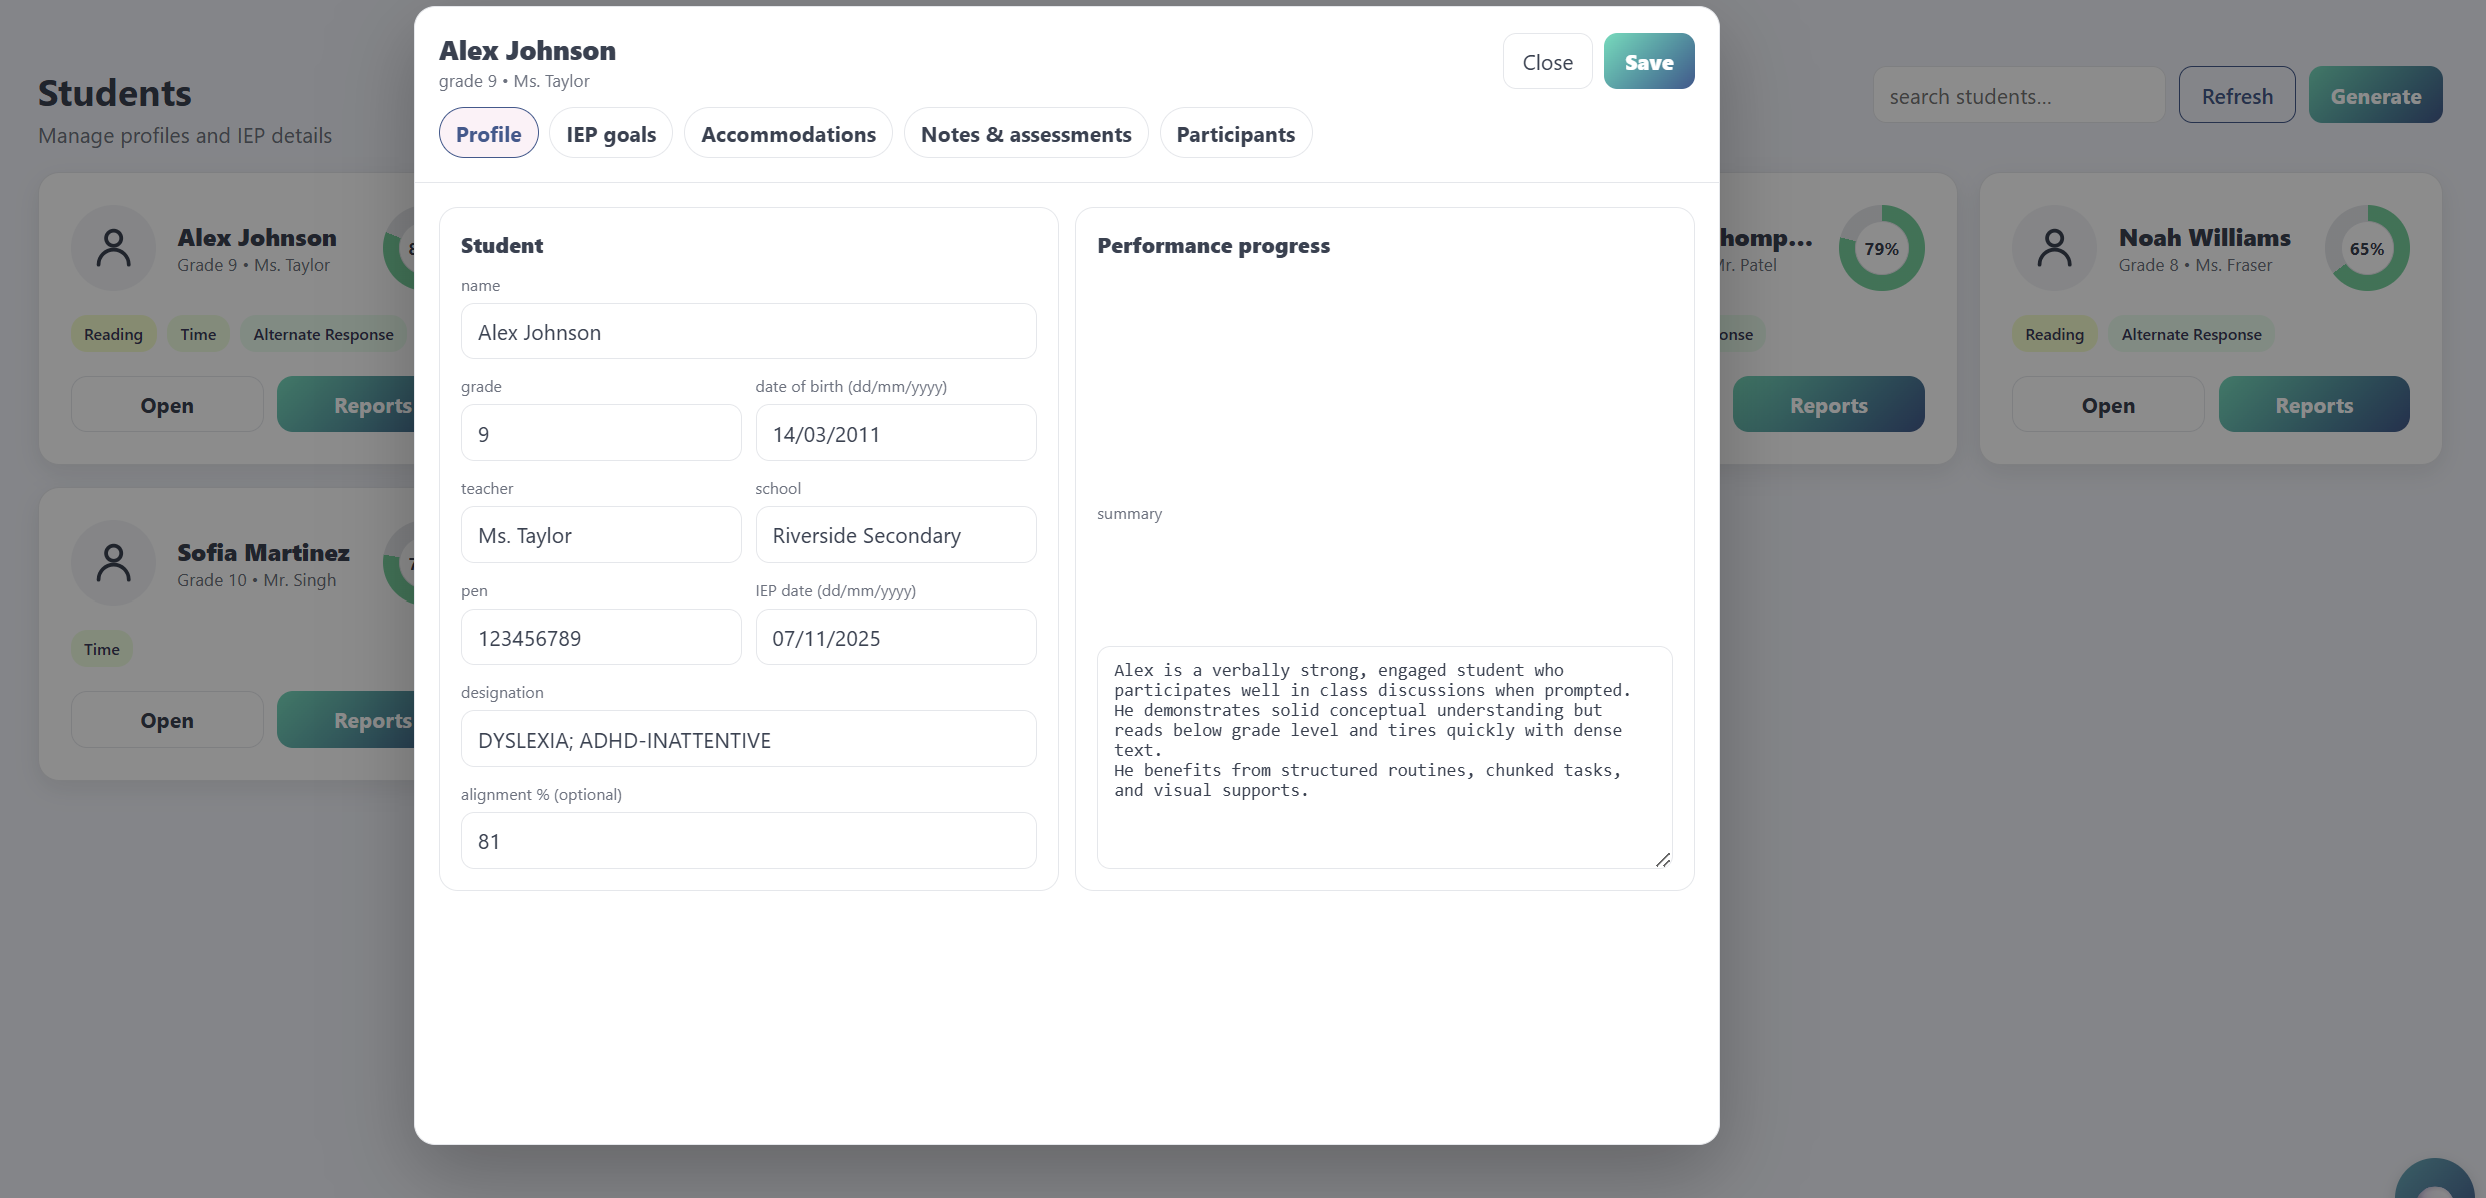Image resolution: width=2486 pixels, height=1198 pixels.
Task: Click the Refresh button
Action: (x=2237, y=96)
